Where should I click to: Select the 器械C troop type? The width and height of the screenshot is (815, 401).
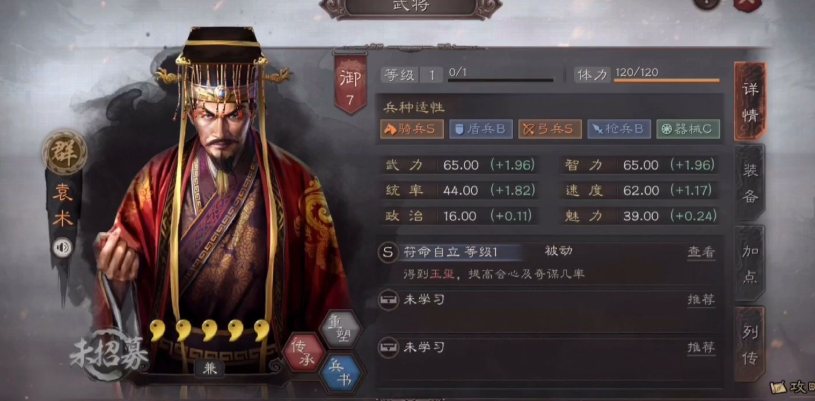pyautogui.click(x=688, y=129)
